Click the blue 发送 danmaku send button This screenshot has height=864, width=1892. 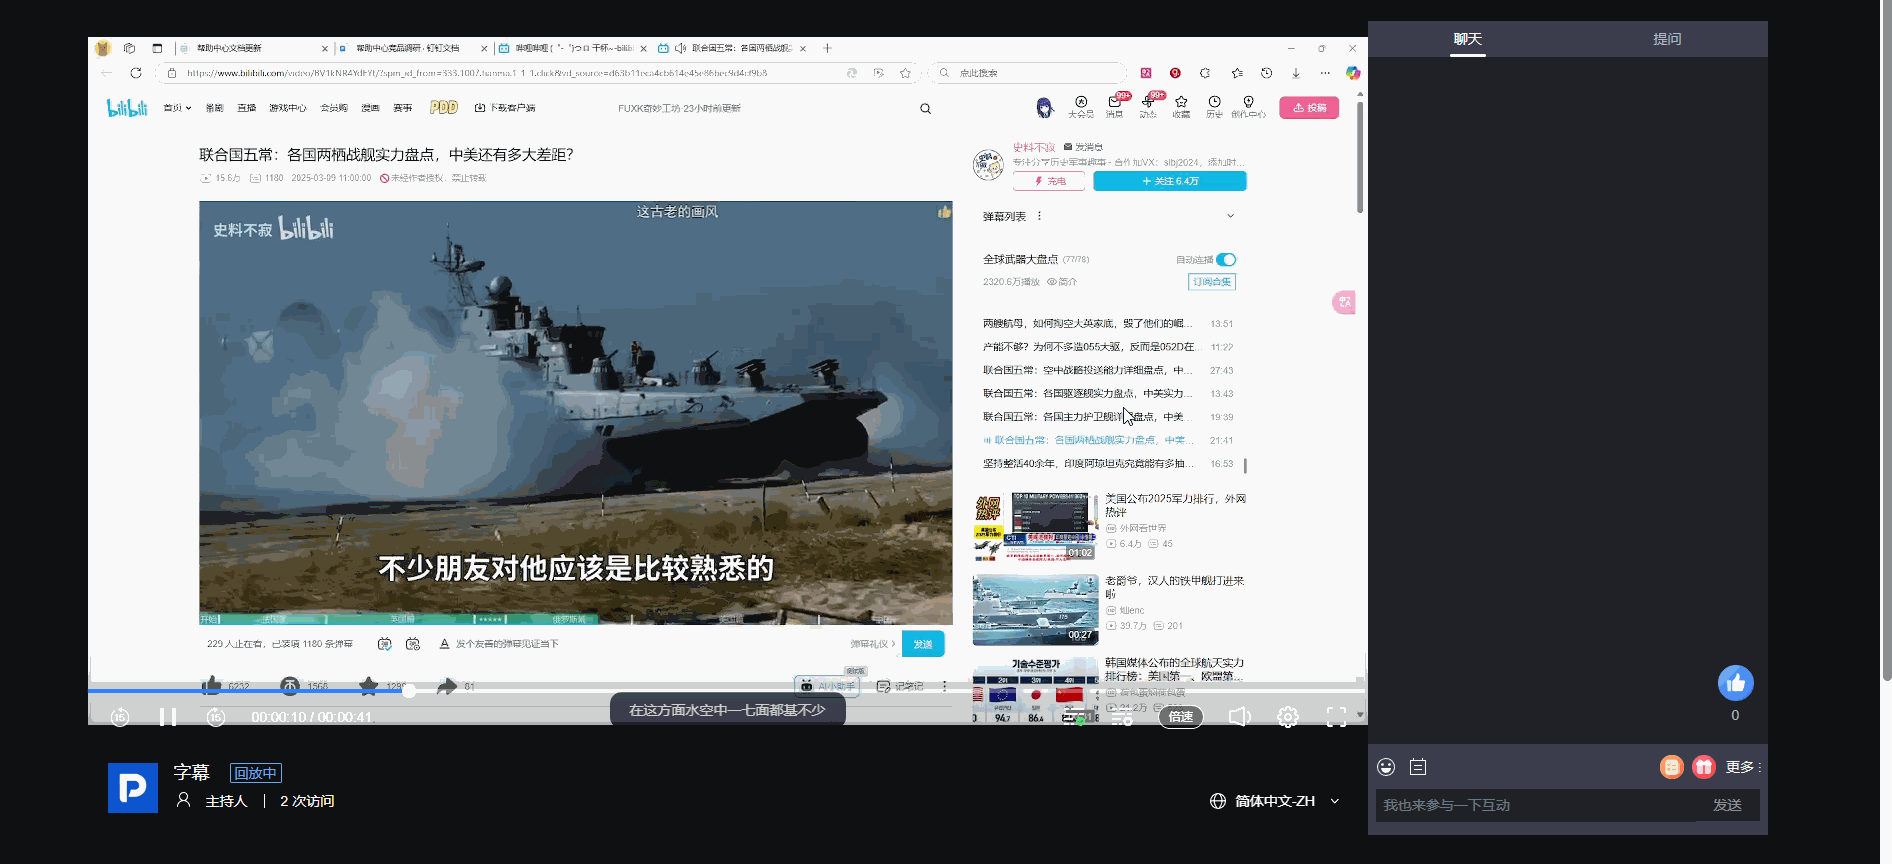coord(923,644)
